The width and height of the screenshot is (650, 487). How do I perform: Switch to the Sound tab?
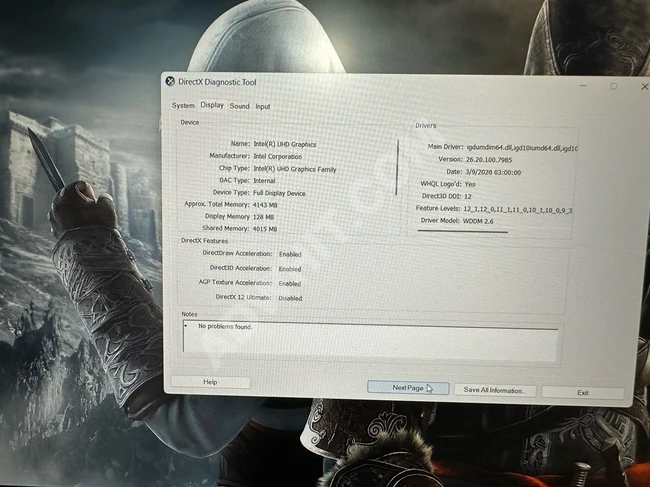240,106
